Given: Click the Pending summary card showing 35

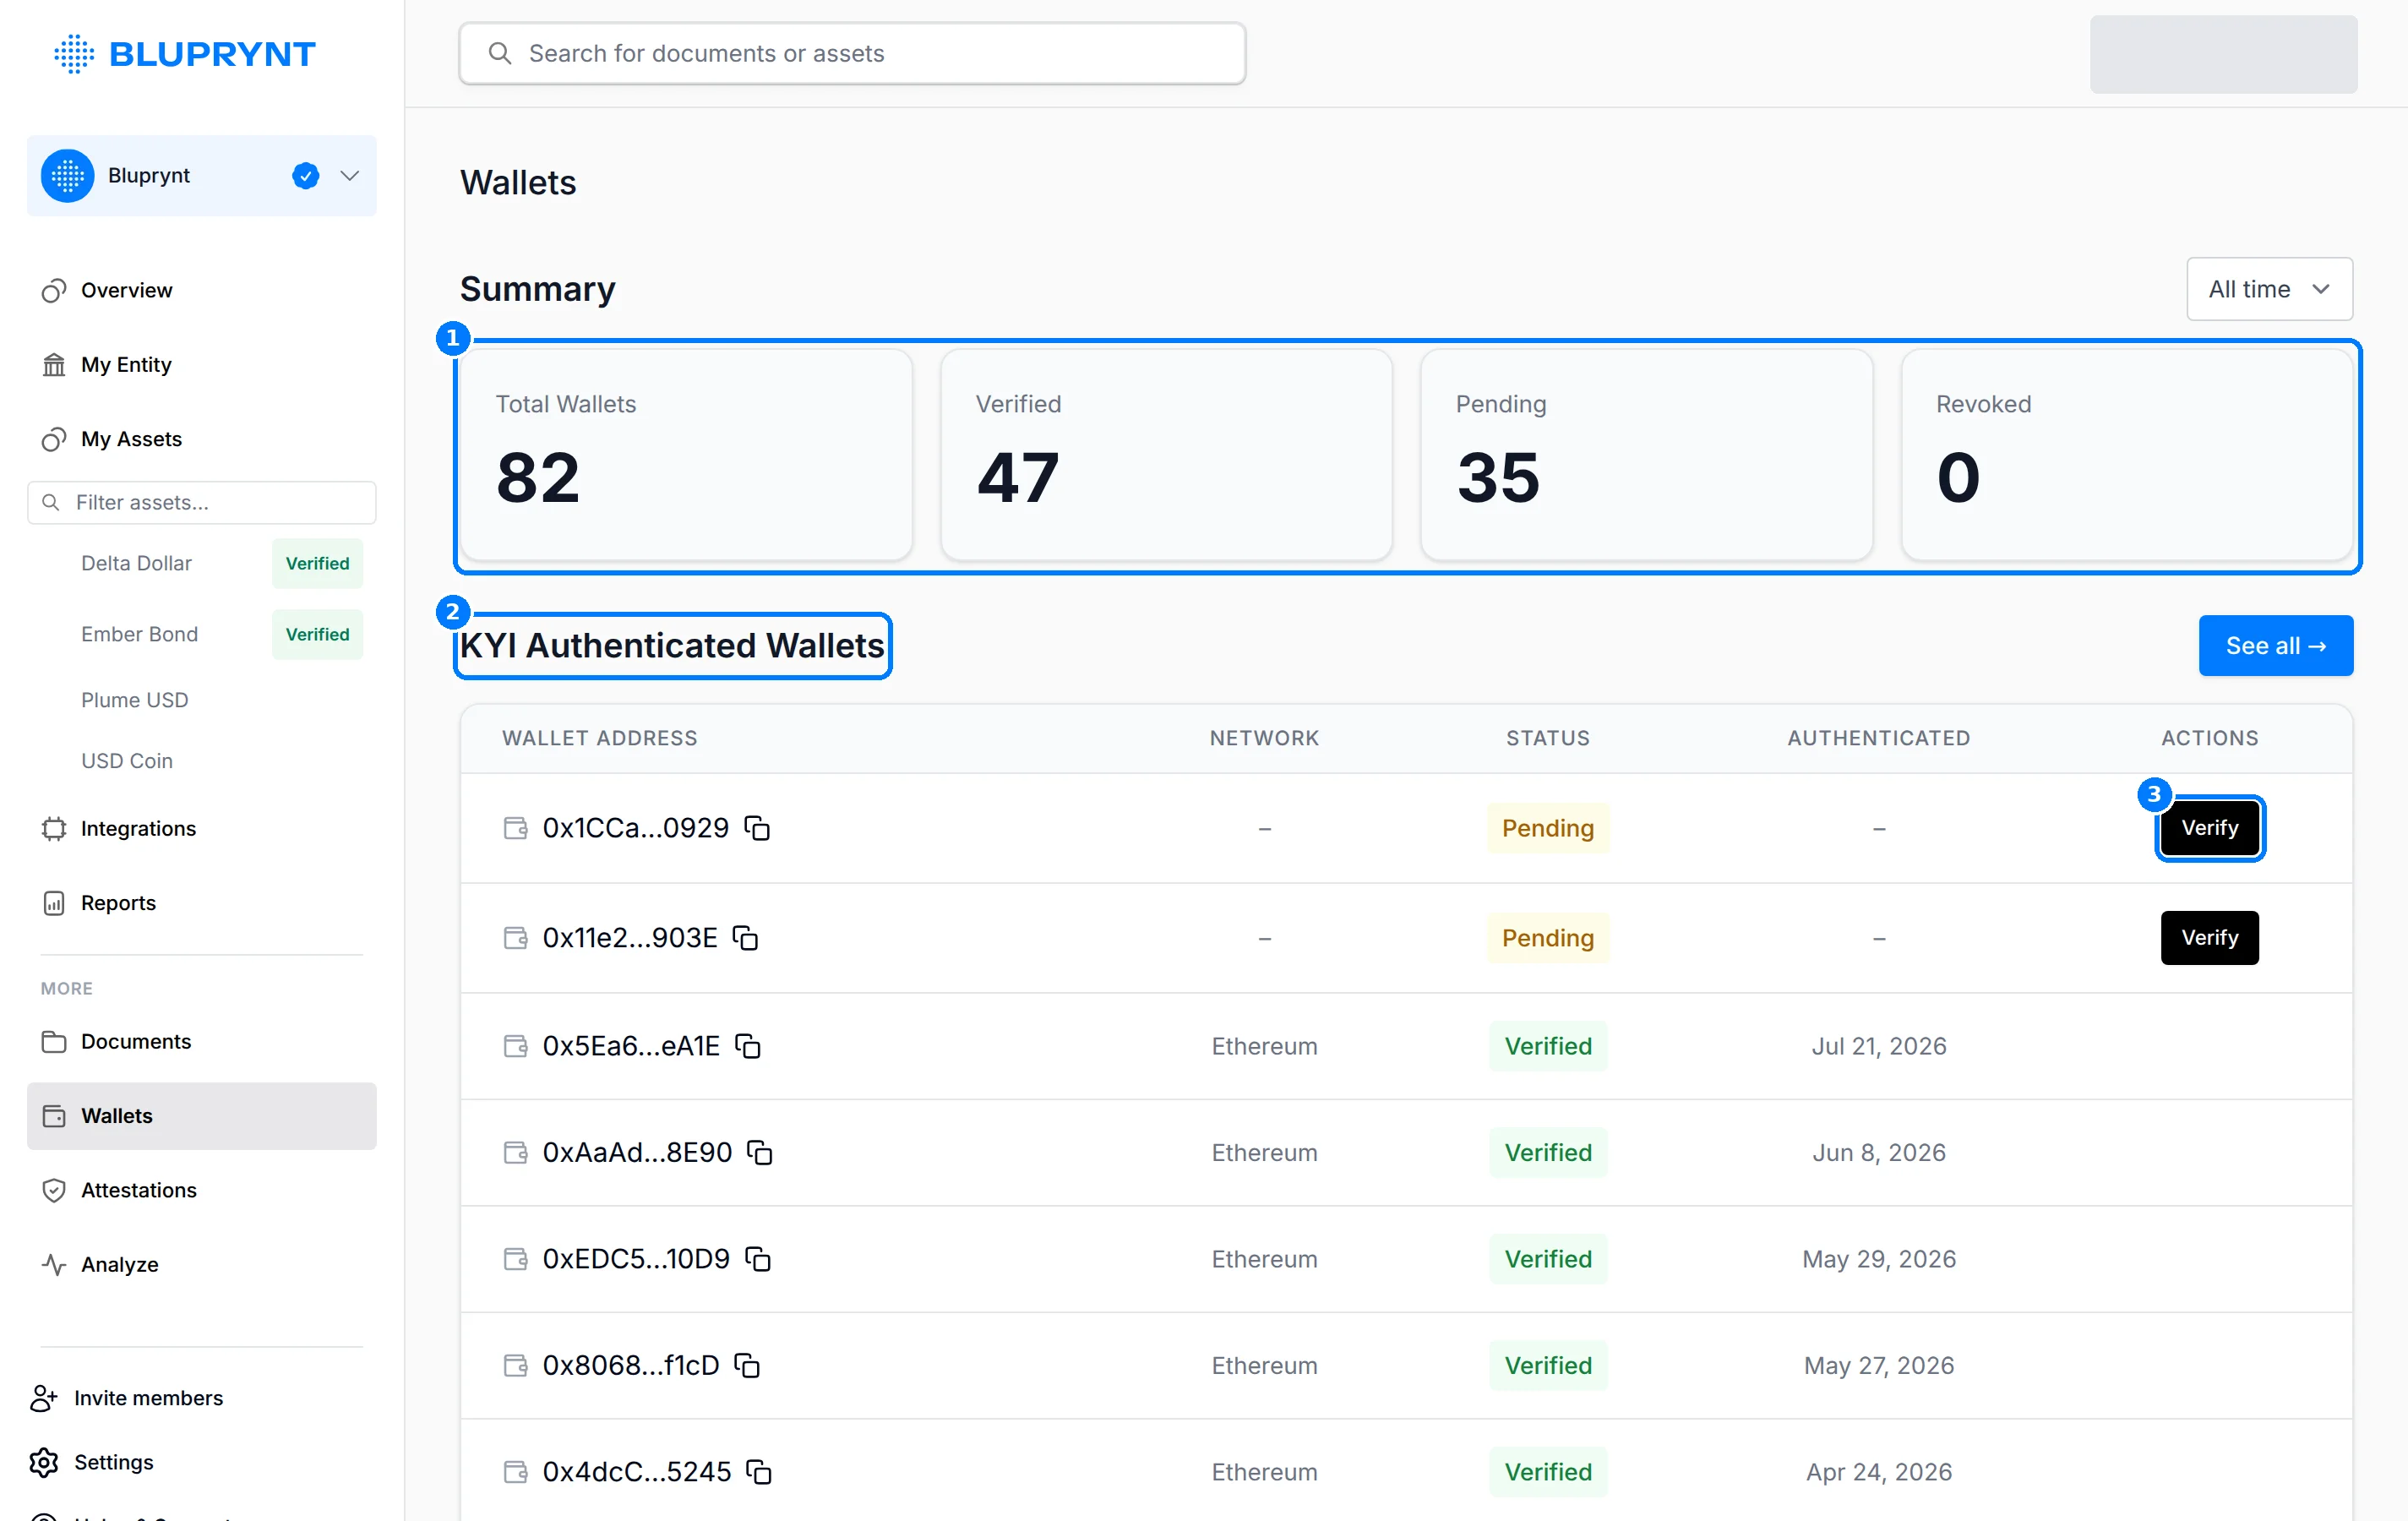Looking at the screenshot, I should [1646, 455].
